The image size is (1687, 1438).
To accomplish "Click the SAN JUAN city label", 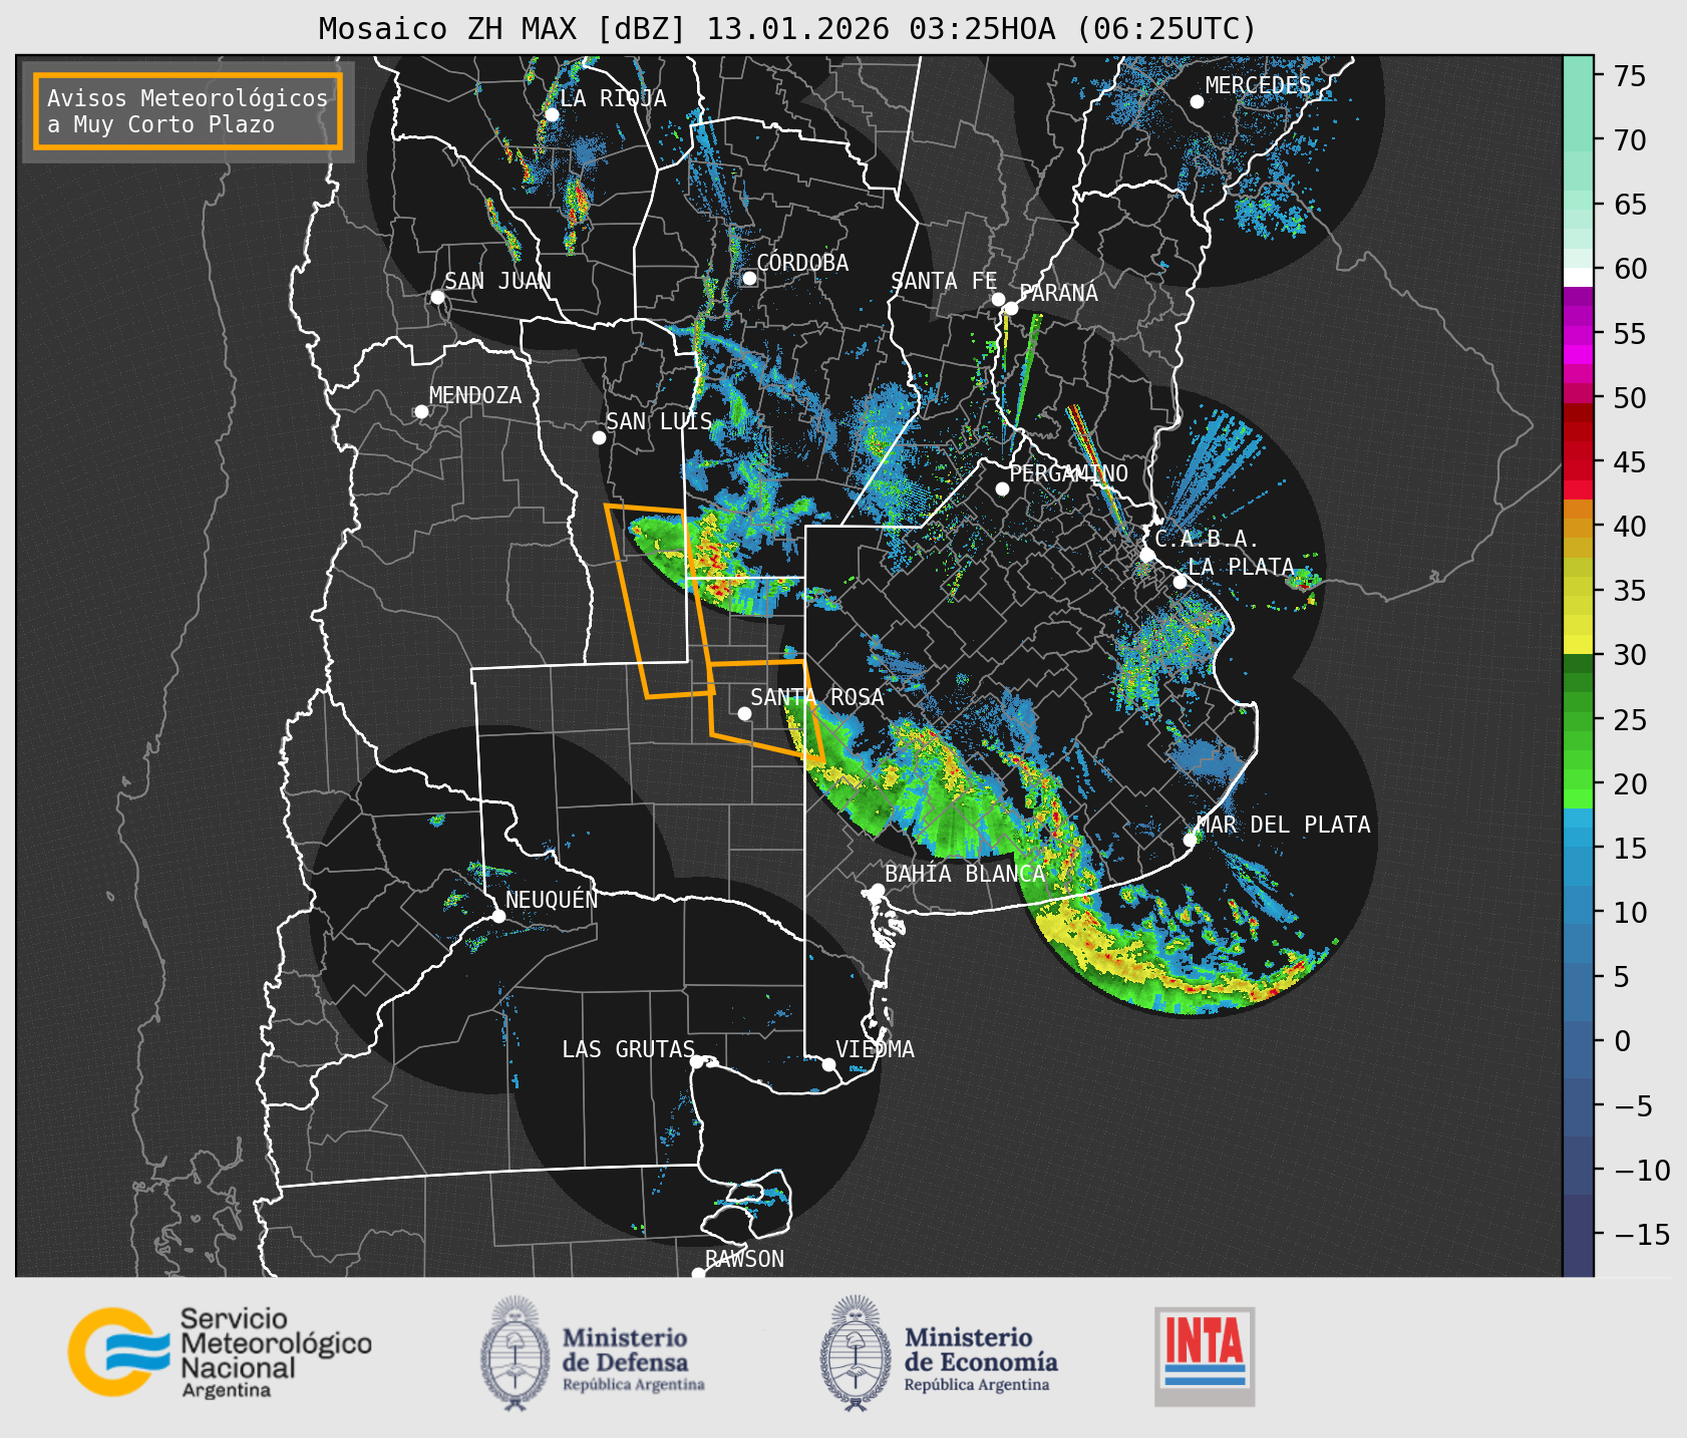I will pos(497,281).
